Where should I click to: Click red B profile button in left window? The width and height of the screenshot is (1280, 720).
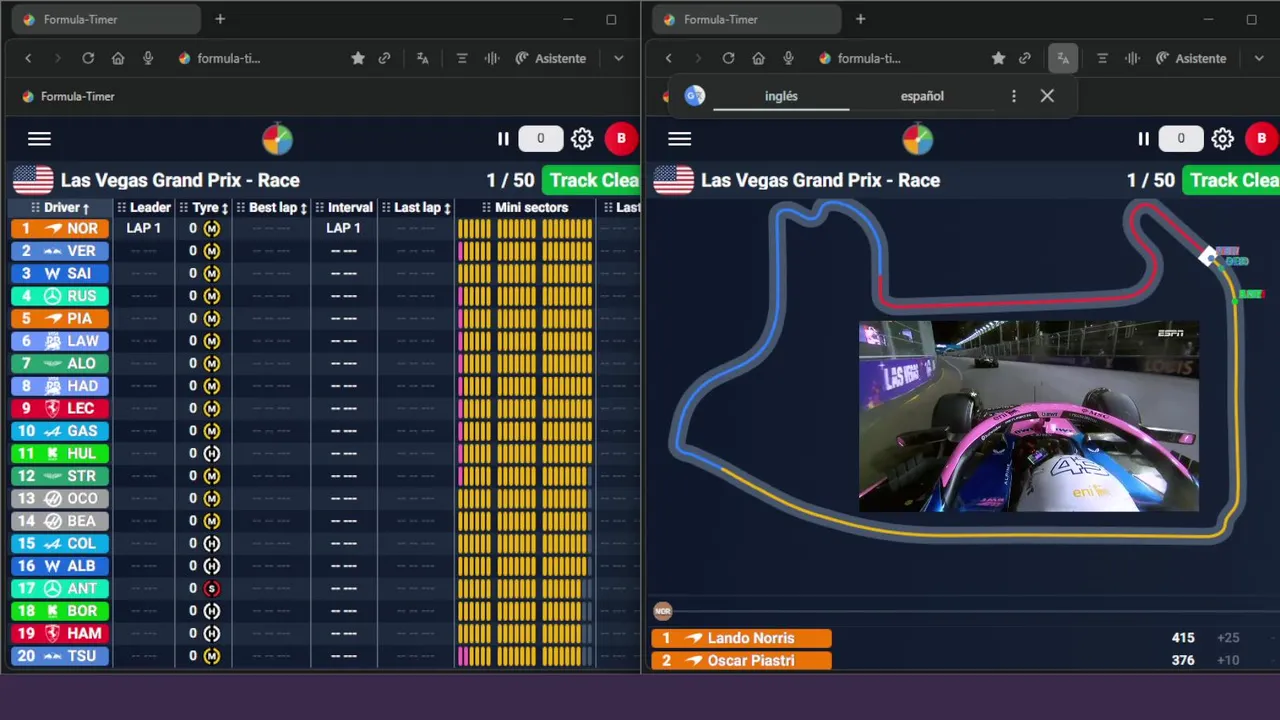coord(621,139)
